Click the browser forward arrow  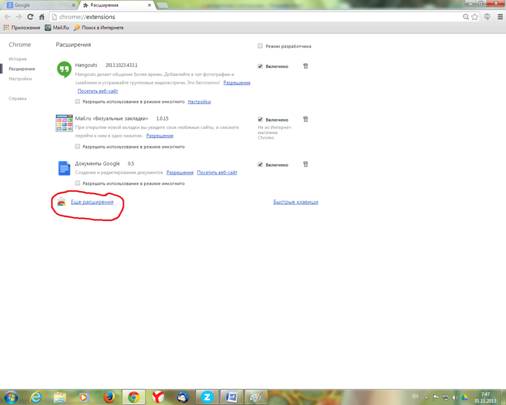pyautogui.click(x=18, y=17)
